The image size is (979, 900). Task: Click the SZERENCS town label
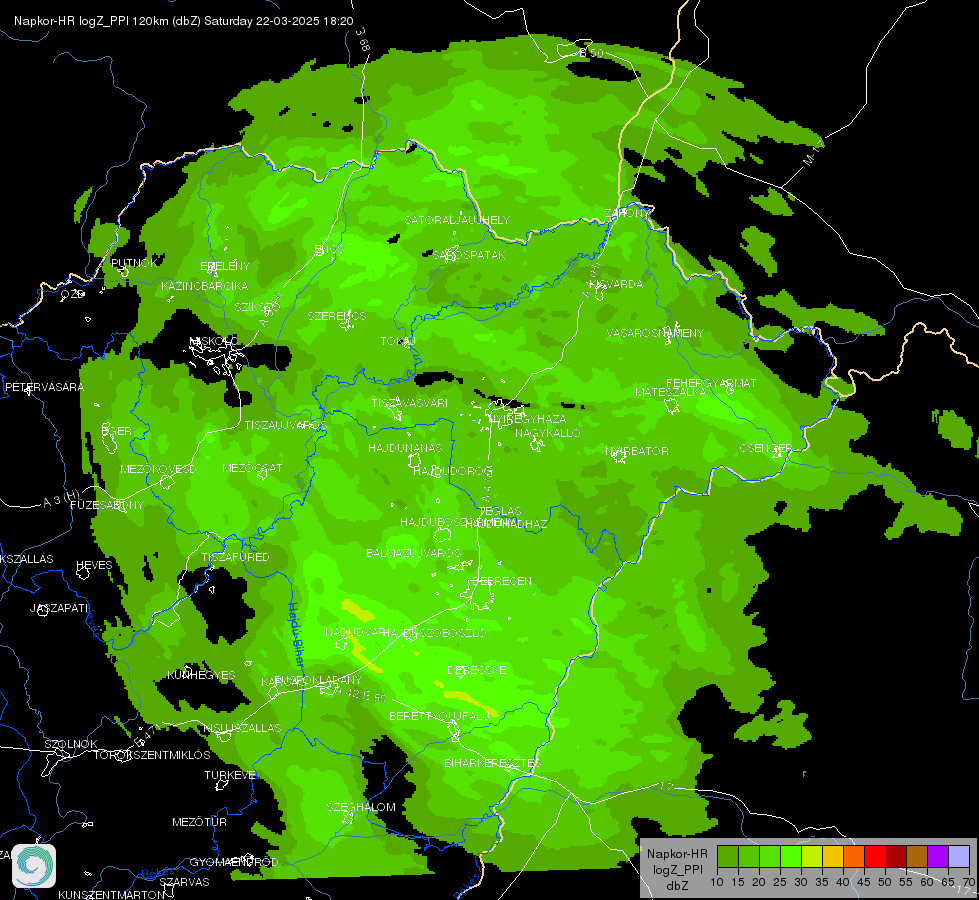337,316
